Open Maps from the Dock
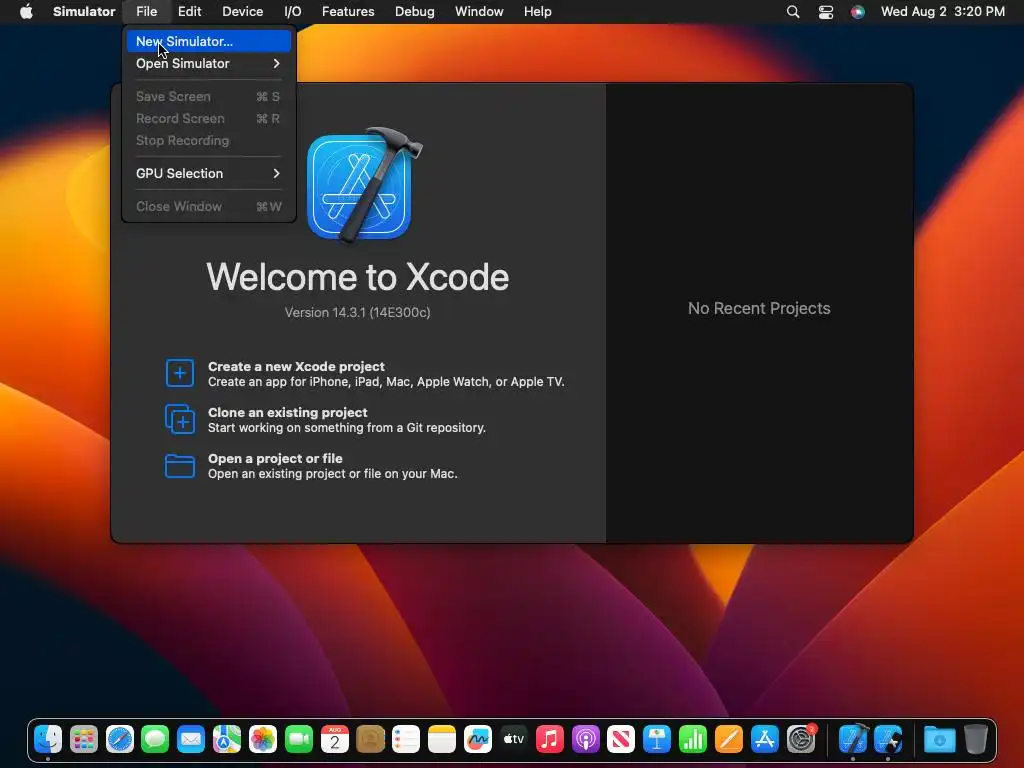Image resolution: width=1024 pixels, height=768 pixels. point(227,739)
